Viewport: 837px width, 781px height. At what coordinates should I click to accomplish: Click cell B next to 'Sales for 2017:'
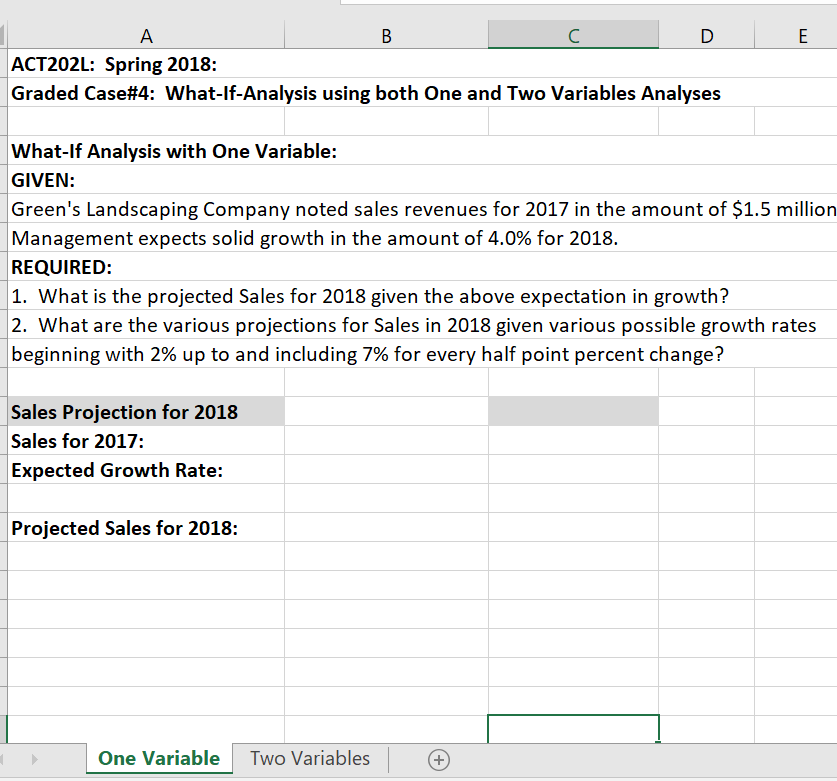386,440
